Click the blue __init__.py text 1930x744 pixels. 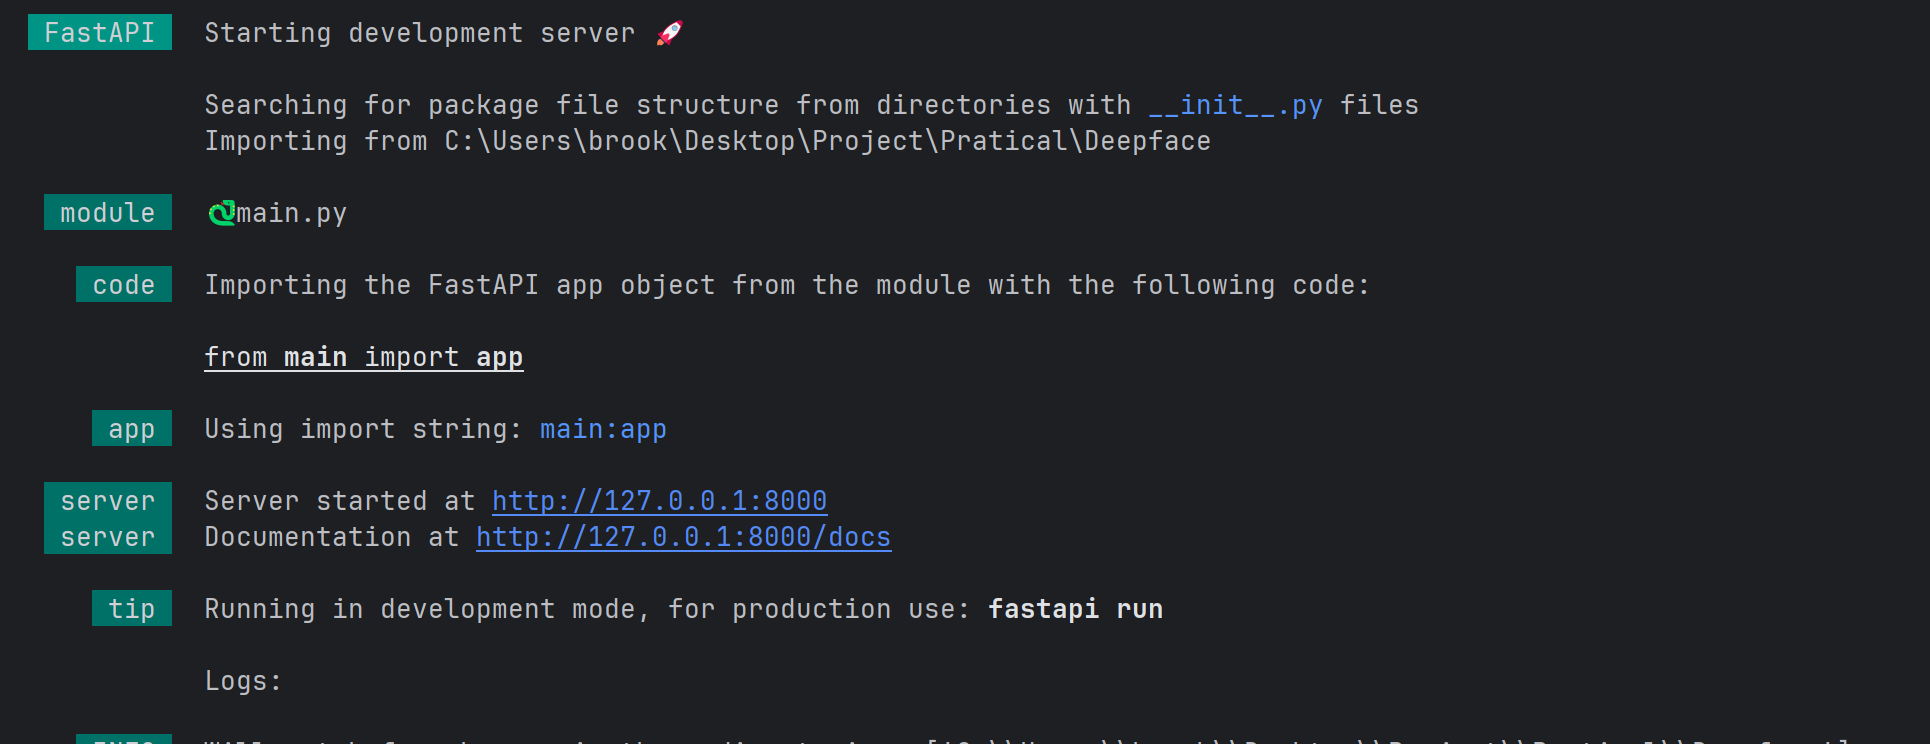point(1235,105)
